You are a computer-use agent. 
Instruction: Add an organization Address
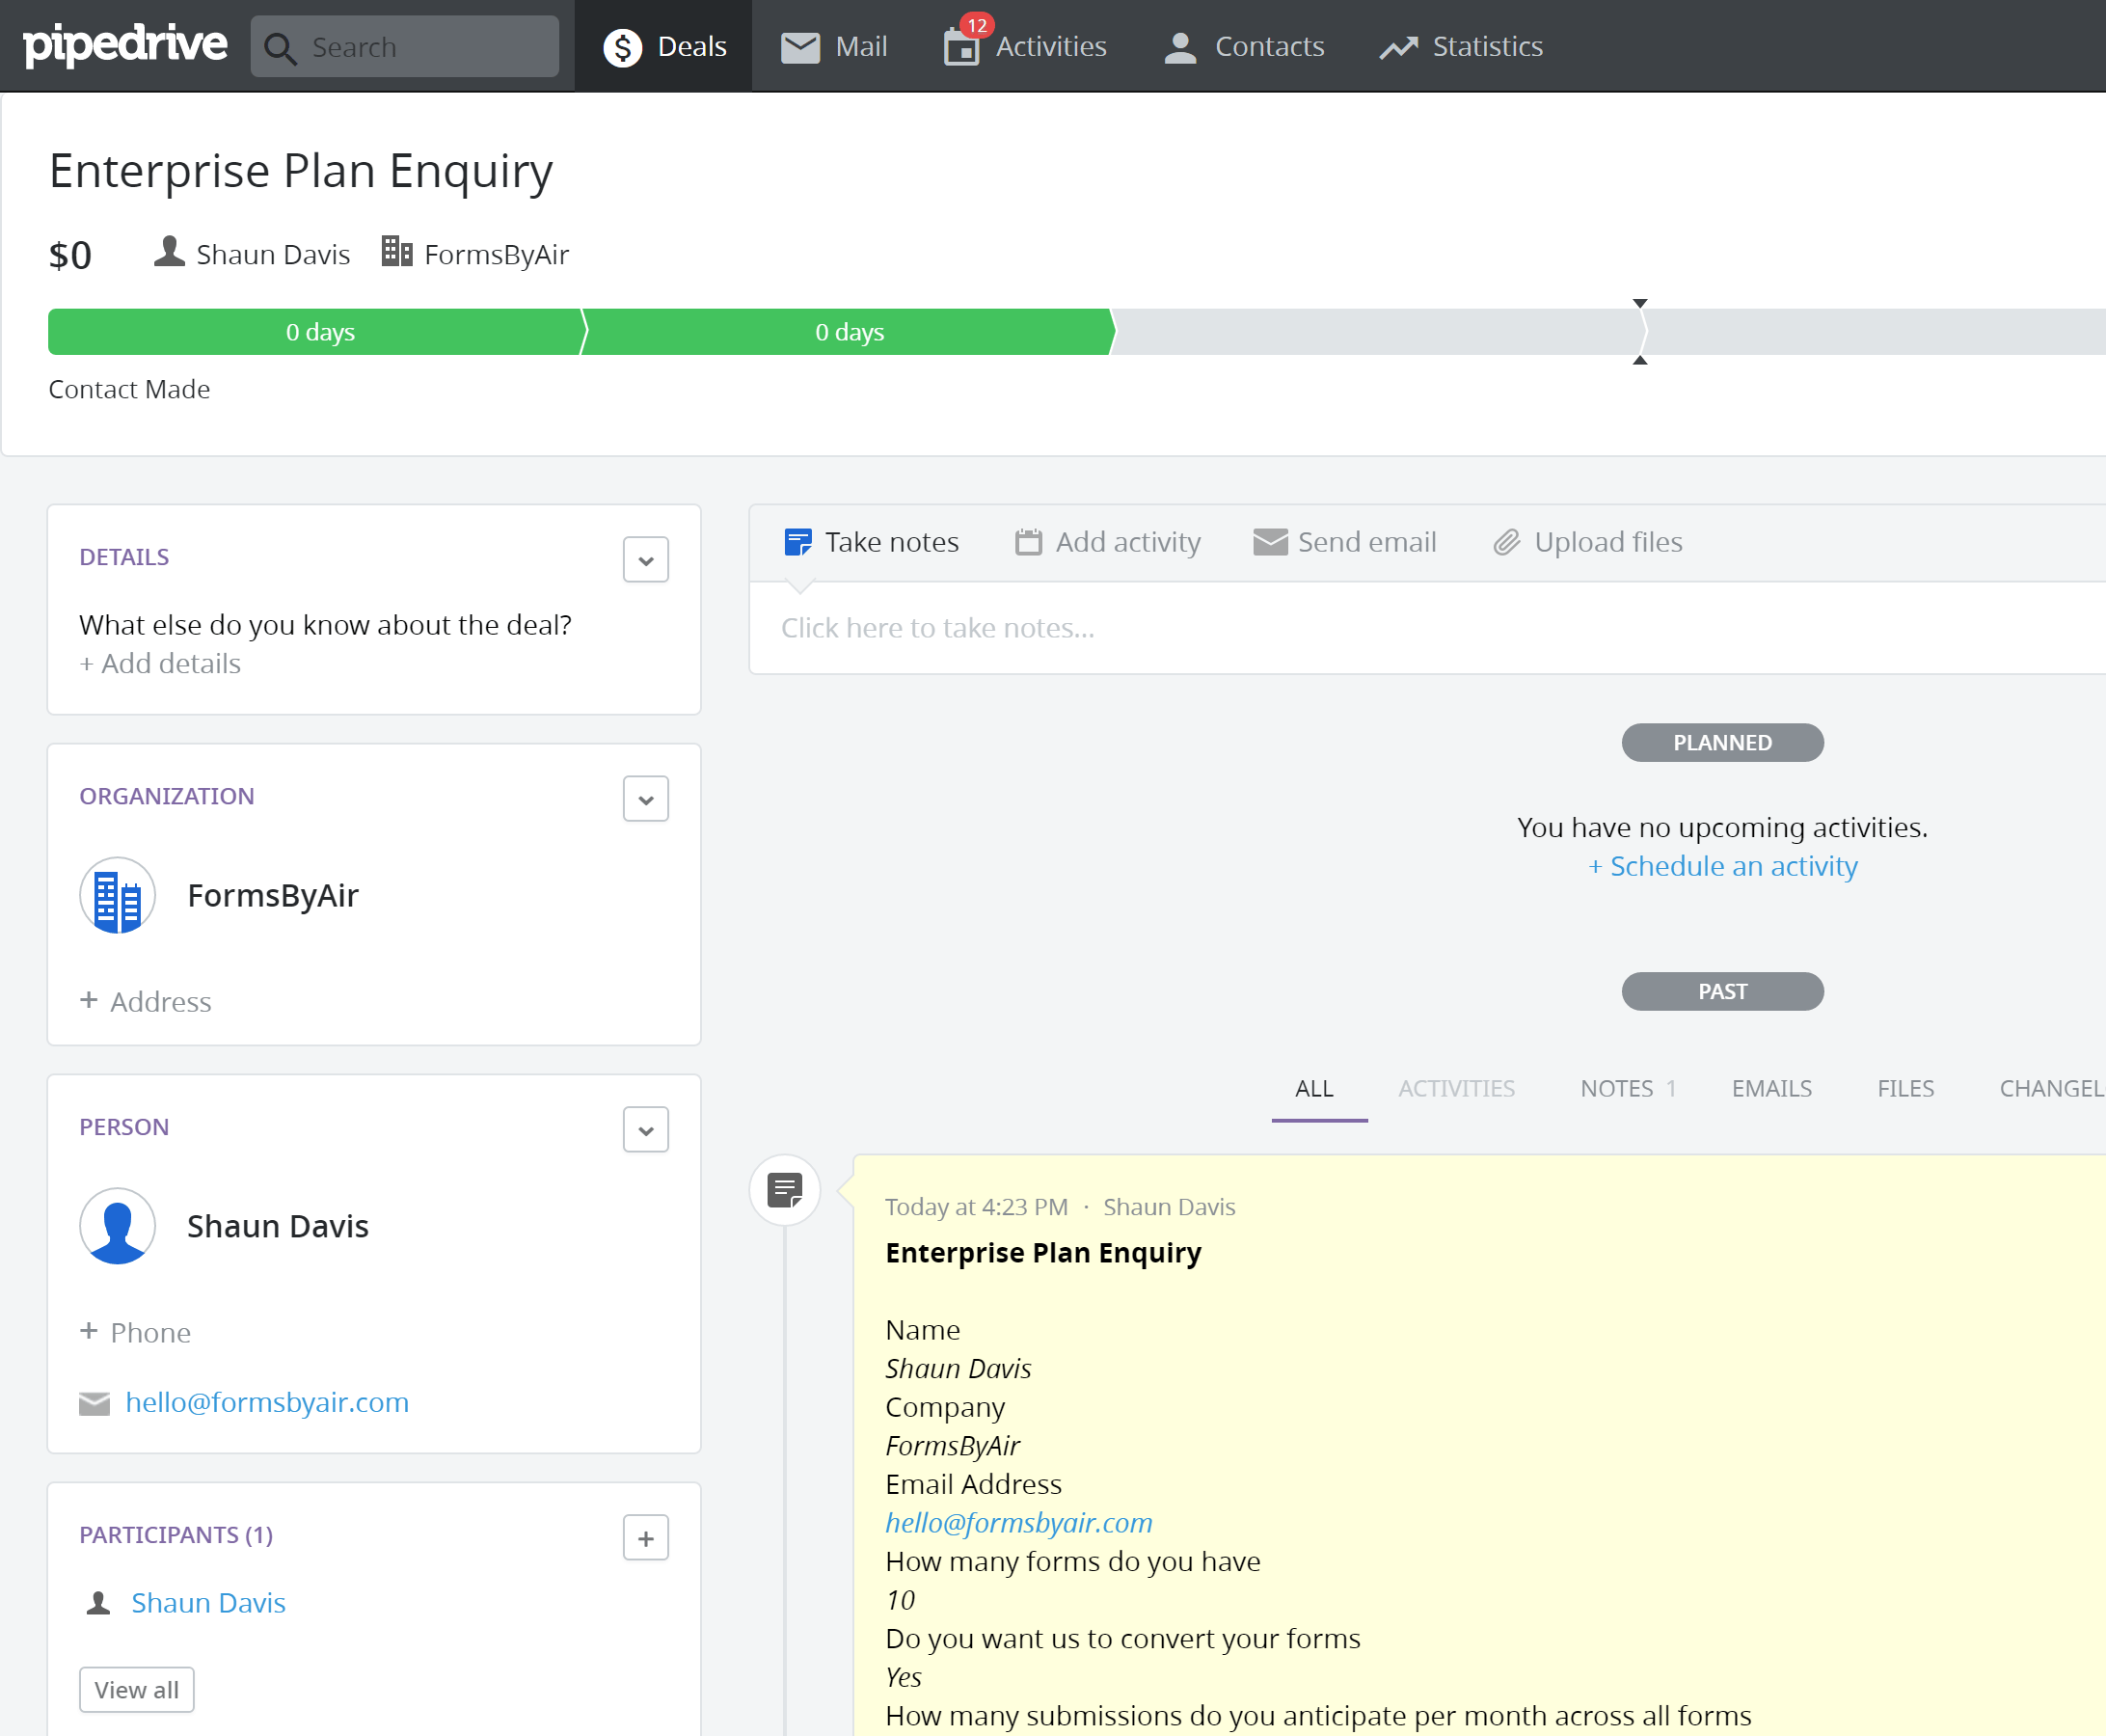click(146, 1001)
